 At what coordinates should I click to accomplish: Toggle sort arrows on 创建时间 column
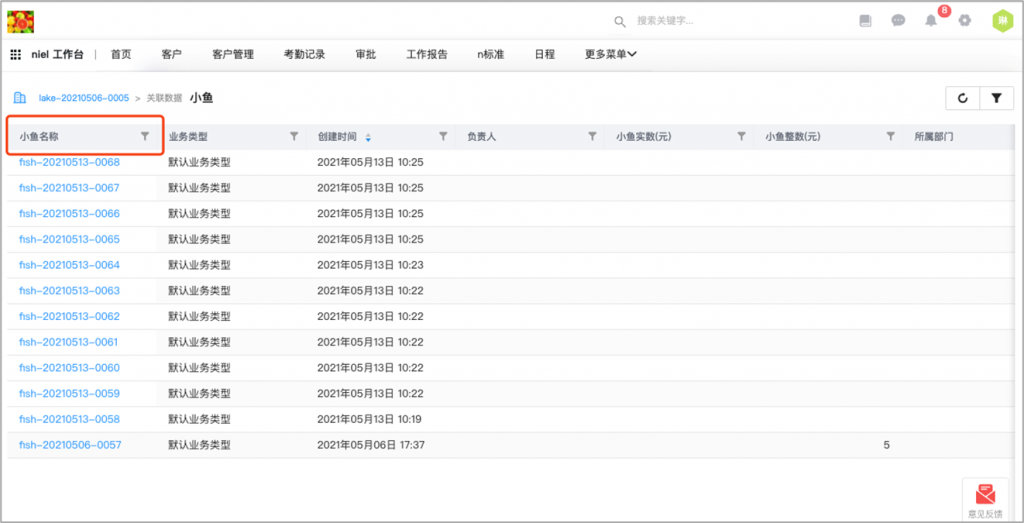click(368, 137)
